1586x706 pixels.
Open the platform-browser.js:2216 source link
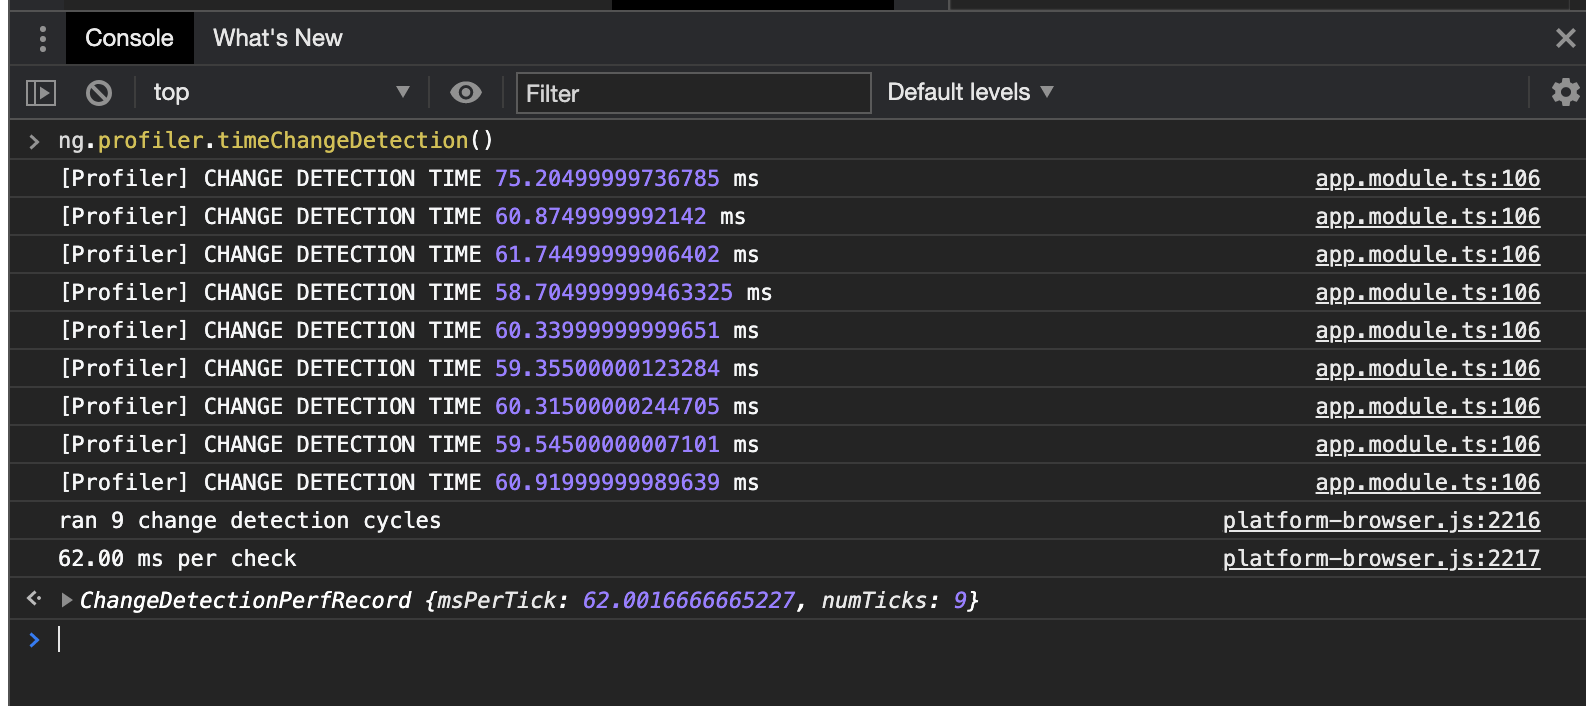pyautogui.click(x=1381, y=520)
